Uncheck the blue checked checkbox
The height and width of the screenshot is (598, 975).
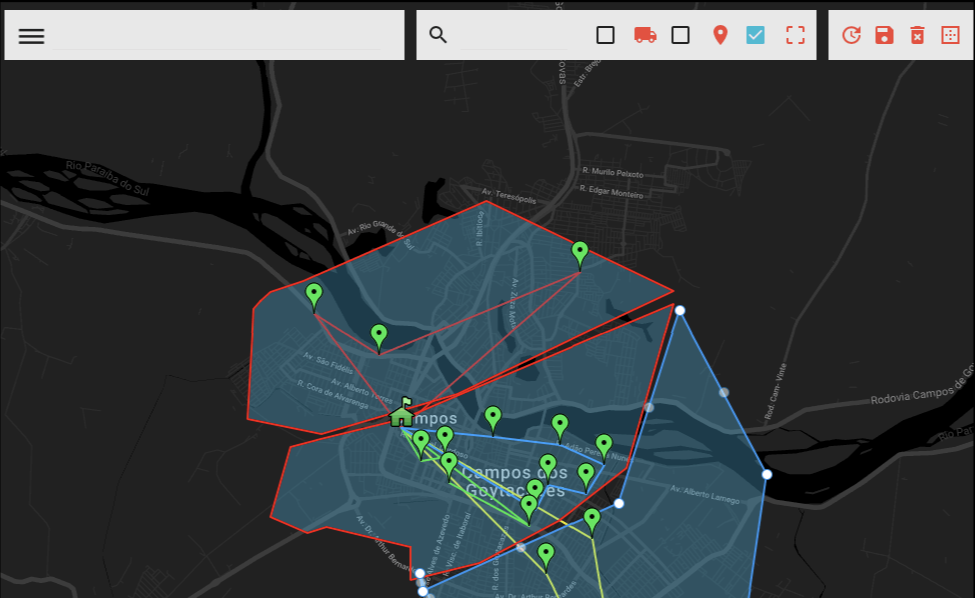click(755, 35)
